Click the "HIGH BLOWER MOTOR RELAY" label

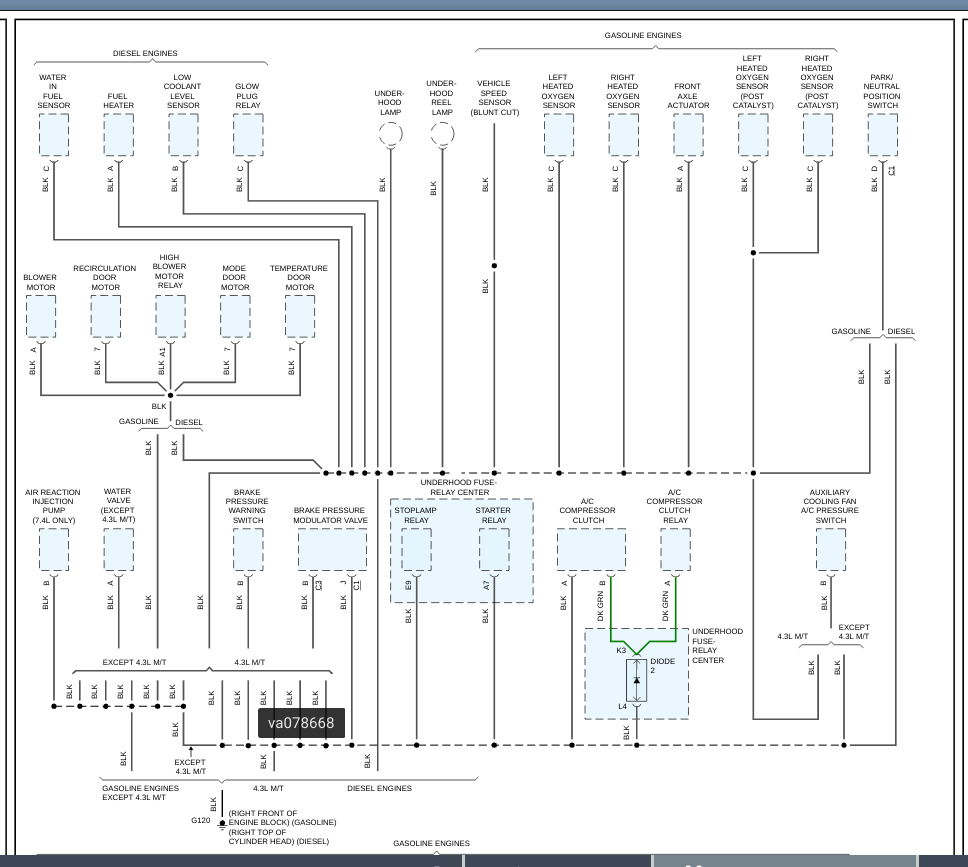(x=170, y=271)
